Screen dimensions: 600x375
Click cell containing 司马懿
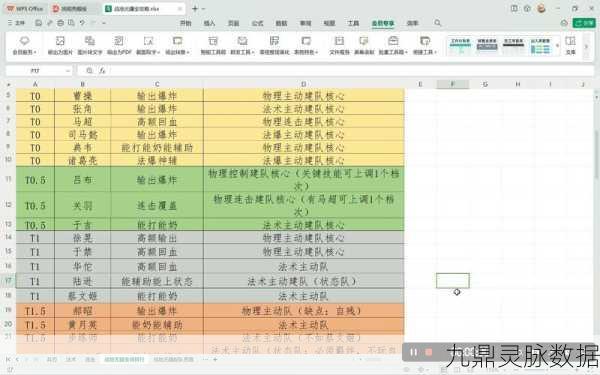(83, 135)
